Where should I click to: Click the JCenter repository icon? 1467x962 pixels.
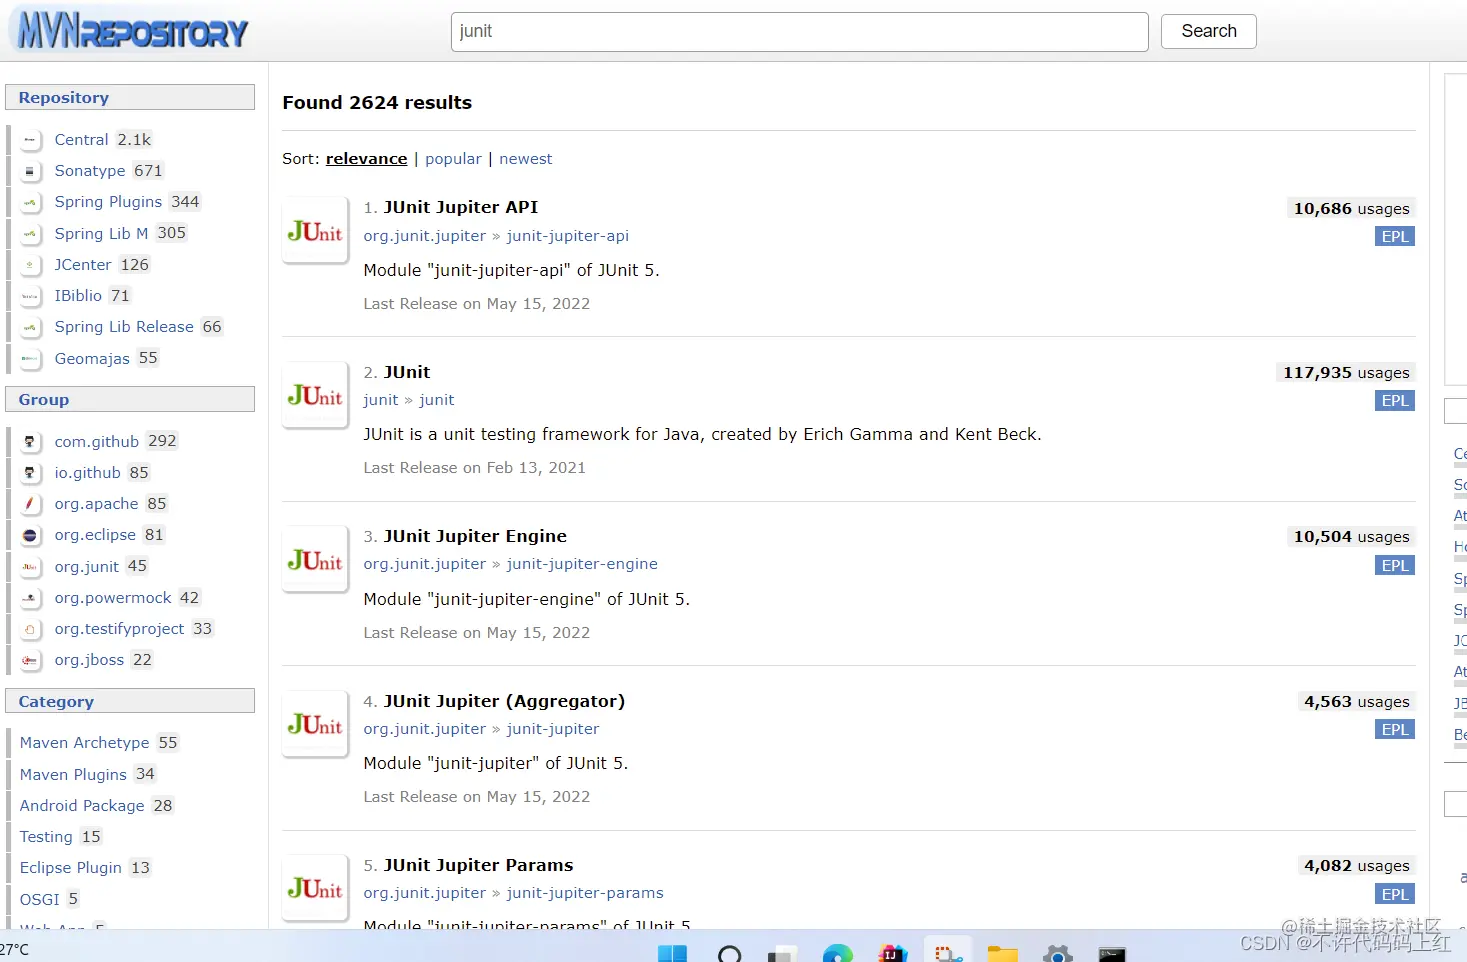30,265
